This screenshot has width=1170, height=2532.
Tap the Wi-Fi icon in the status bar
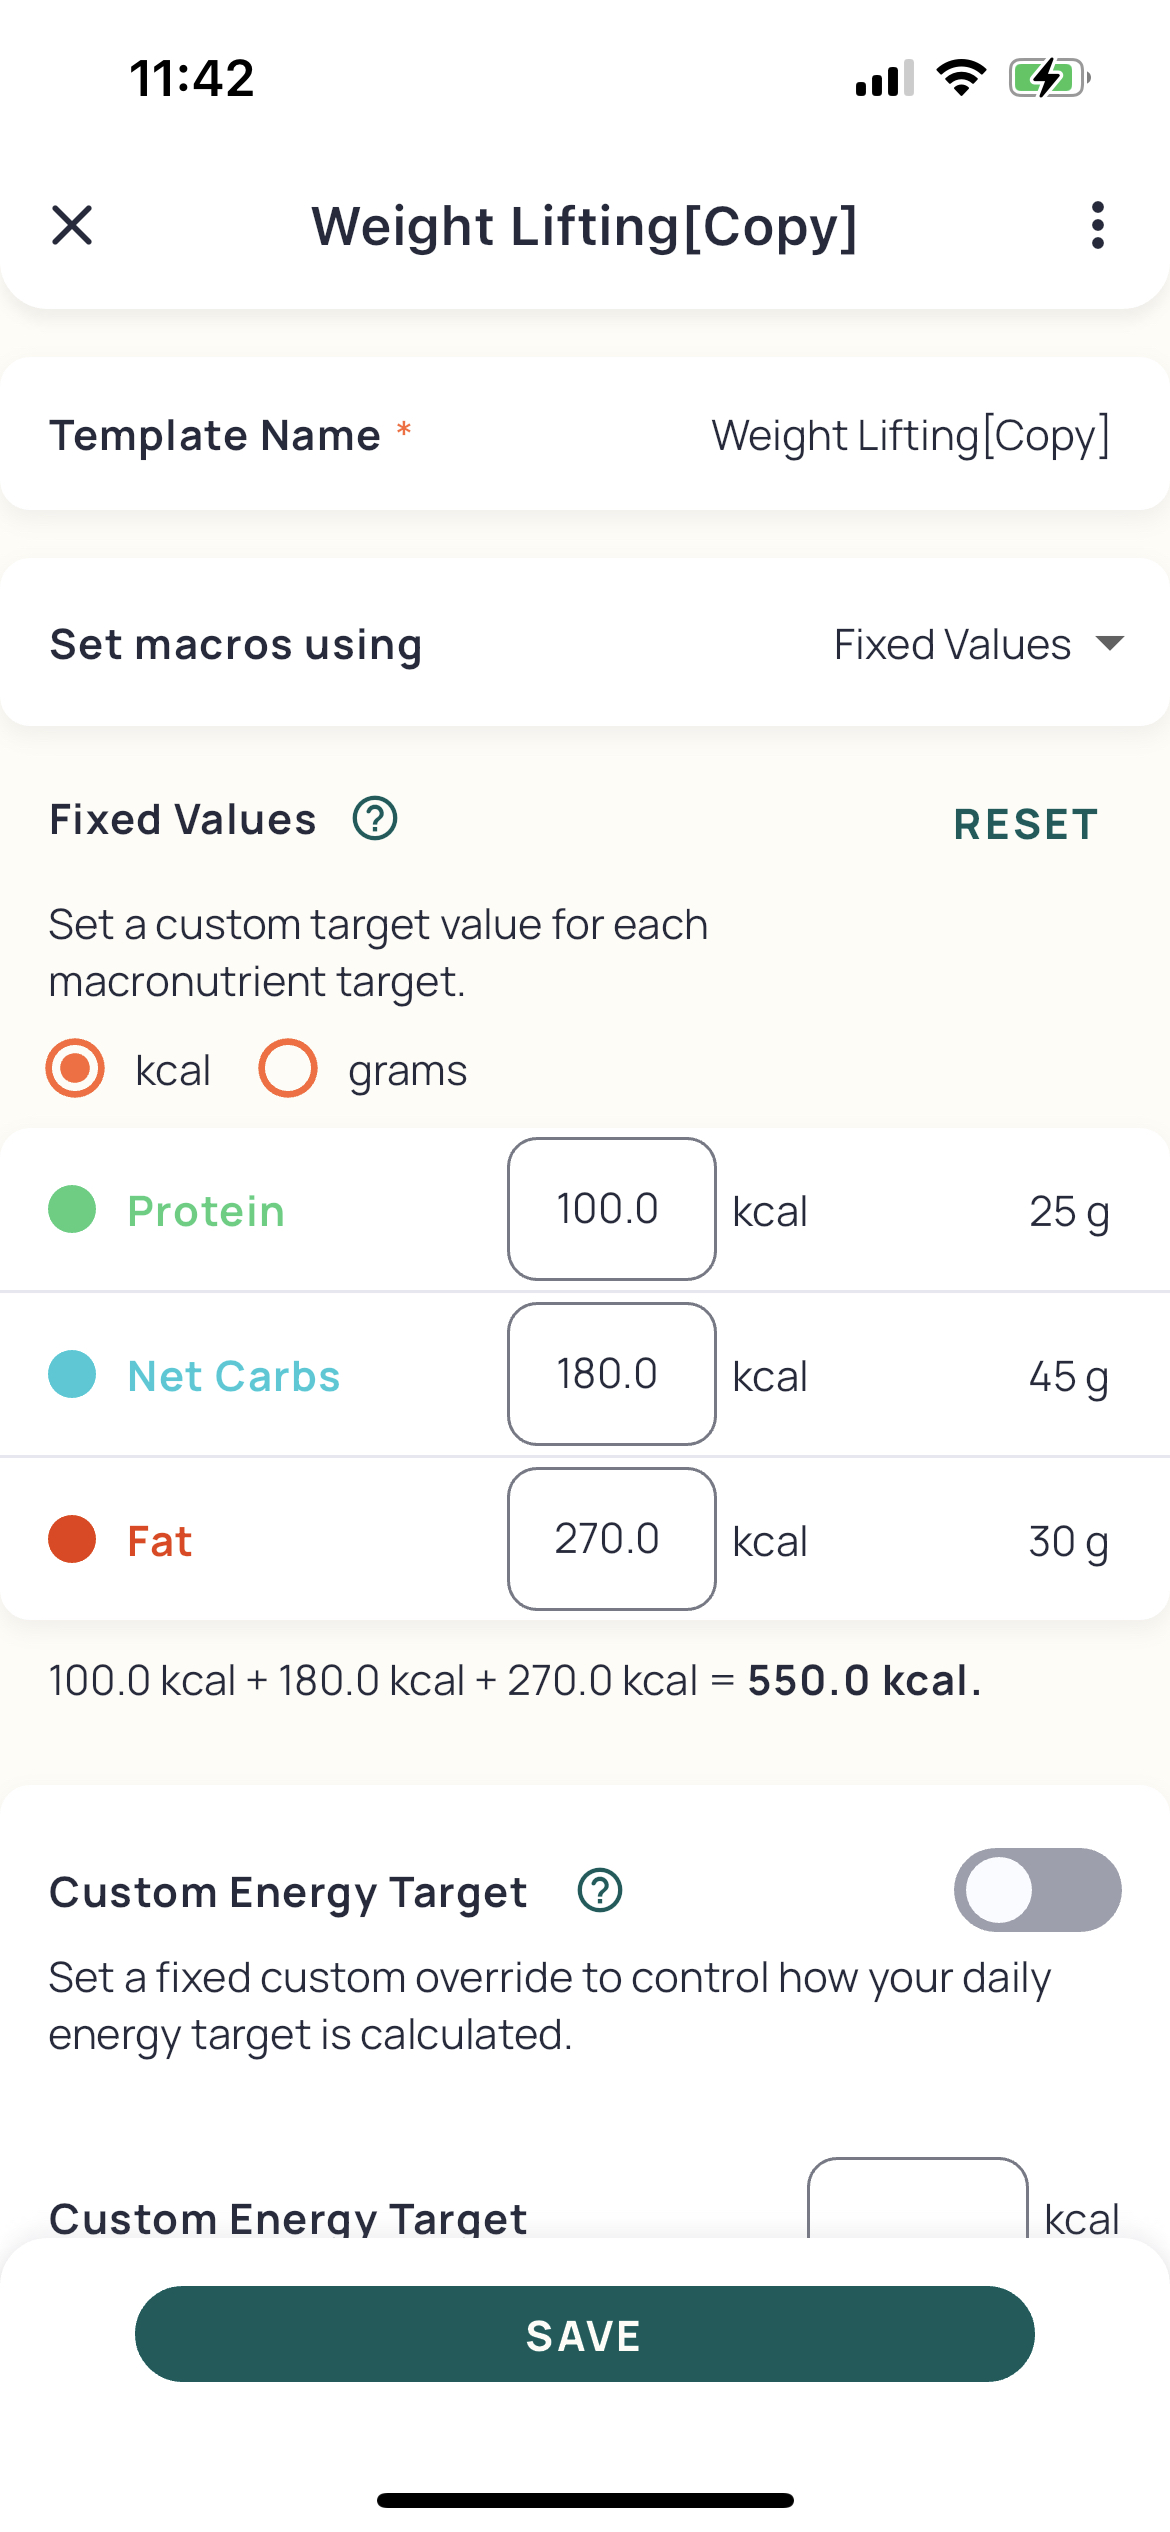pyautogui.click(x=961, y=77)
